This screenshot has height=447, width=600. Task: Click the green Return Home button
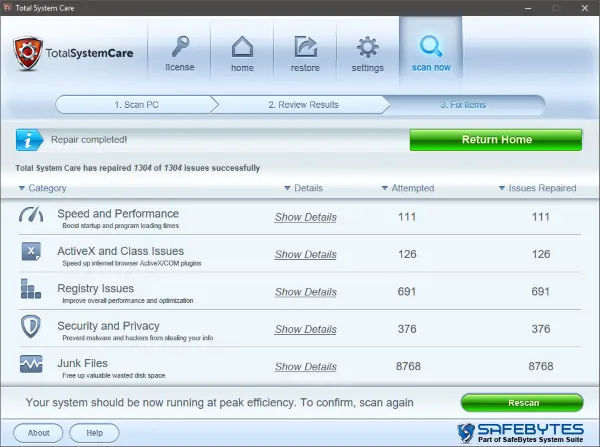point(496,140)
